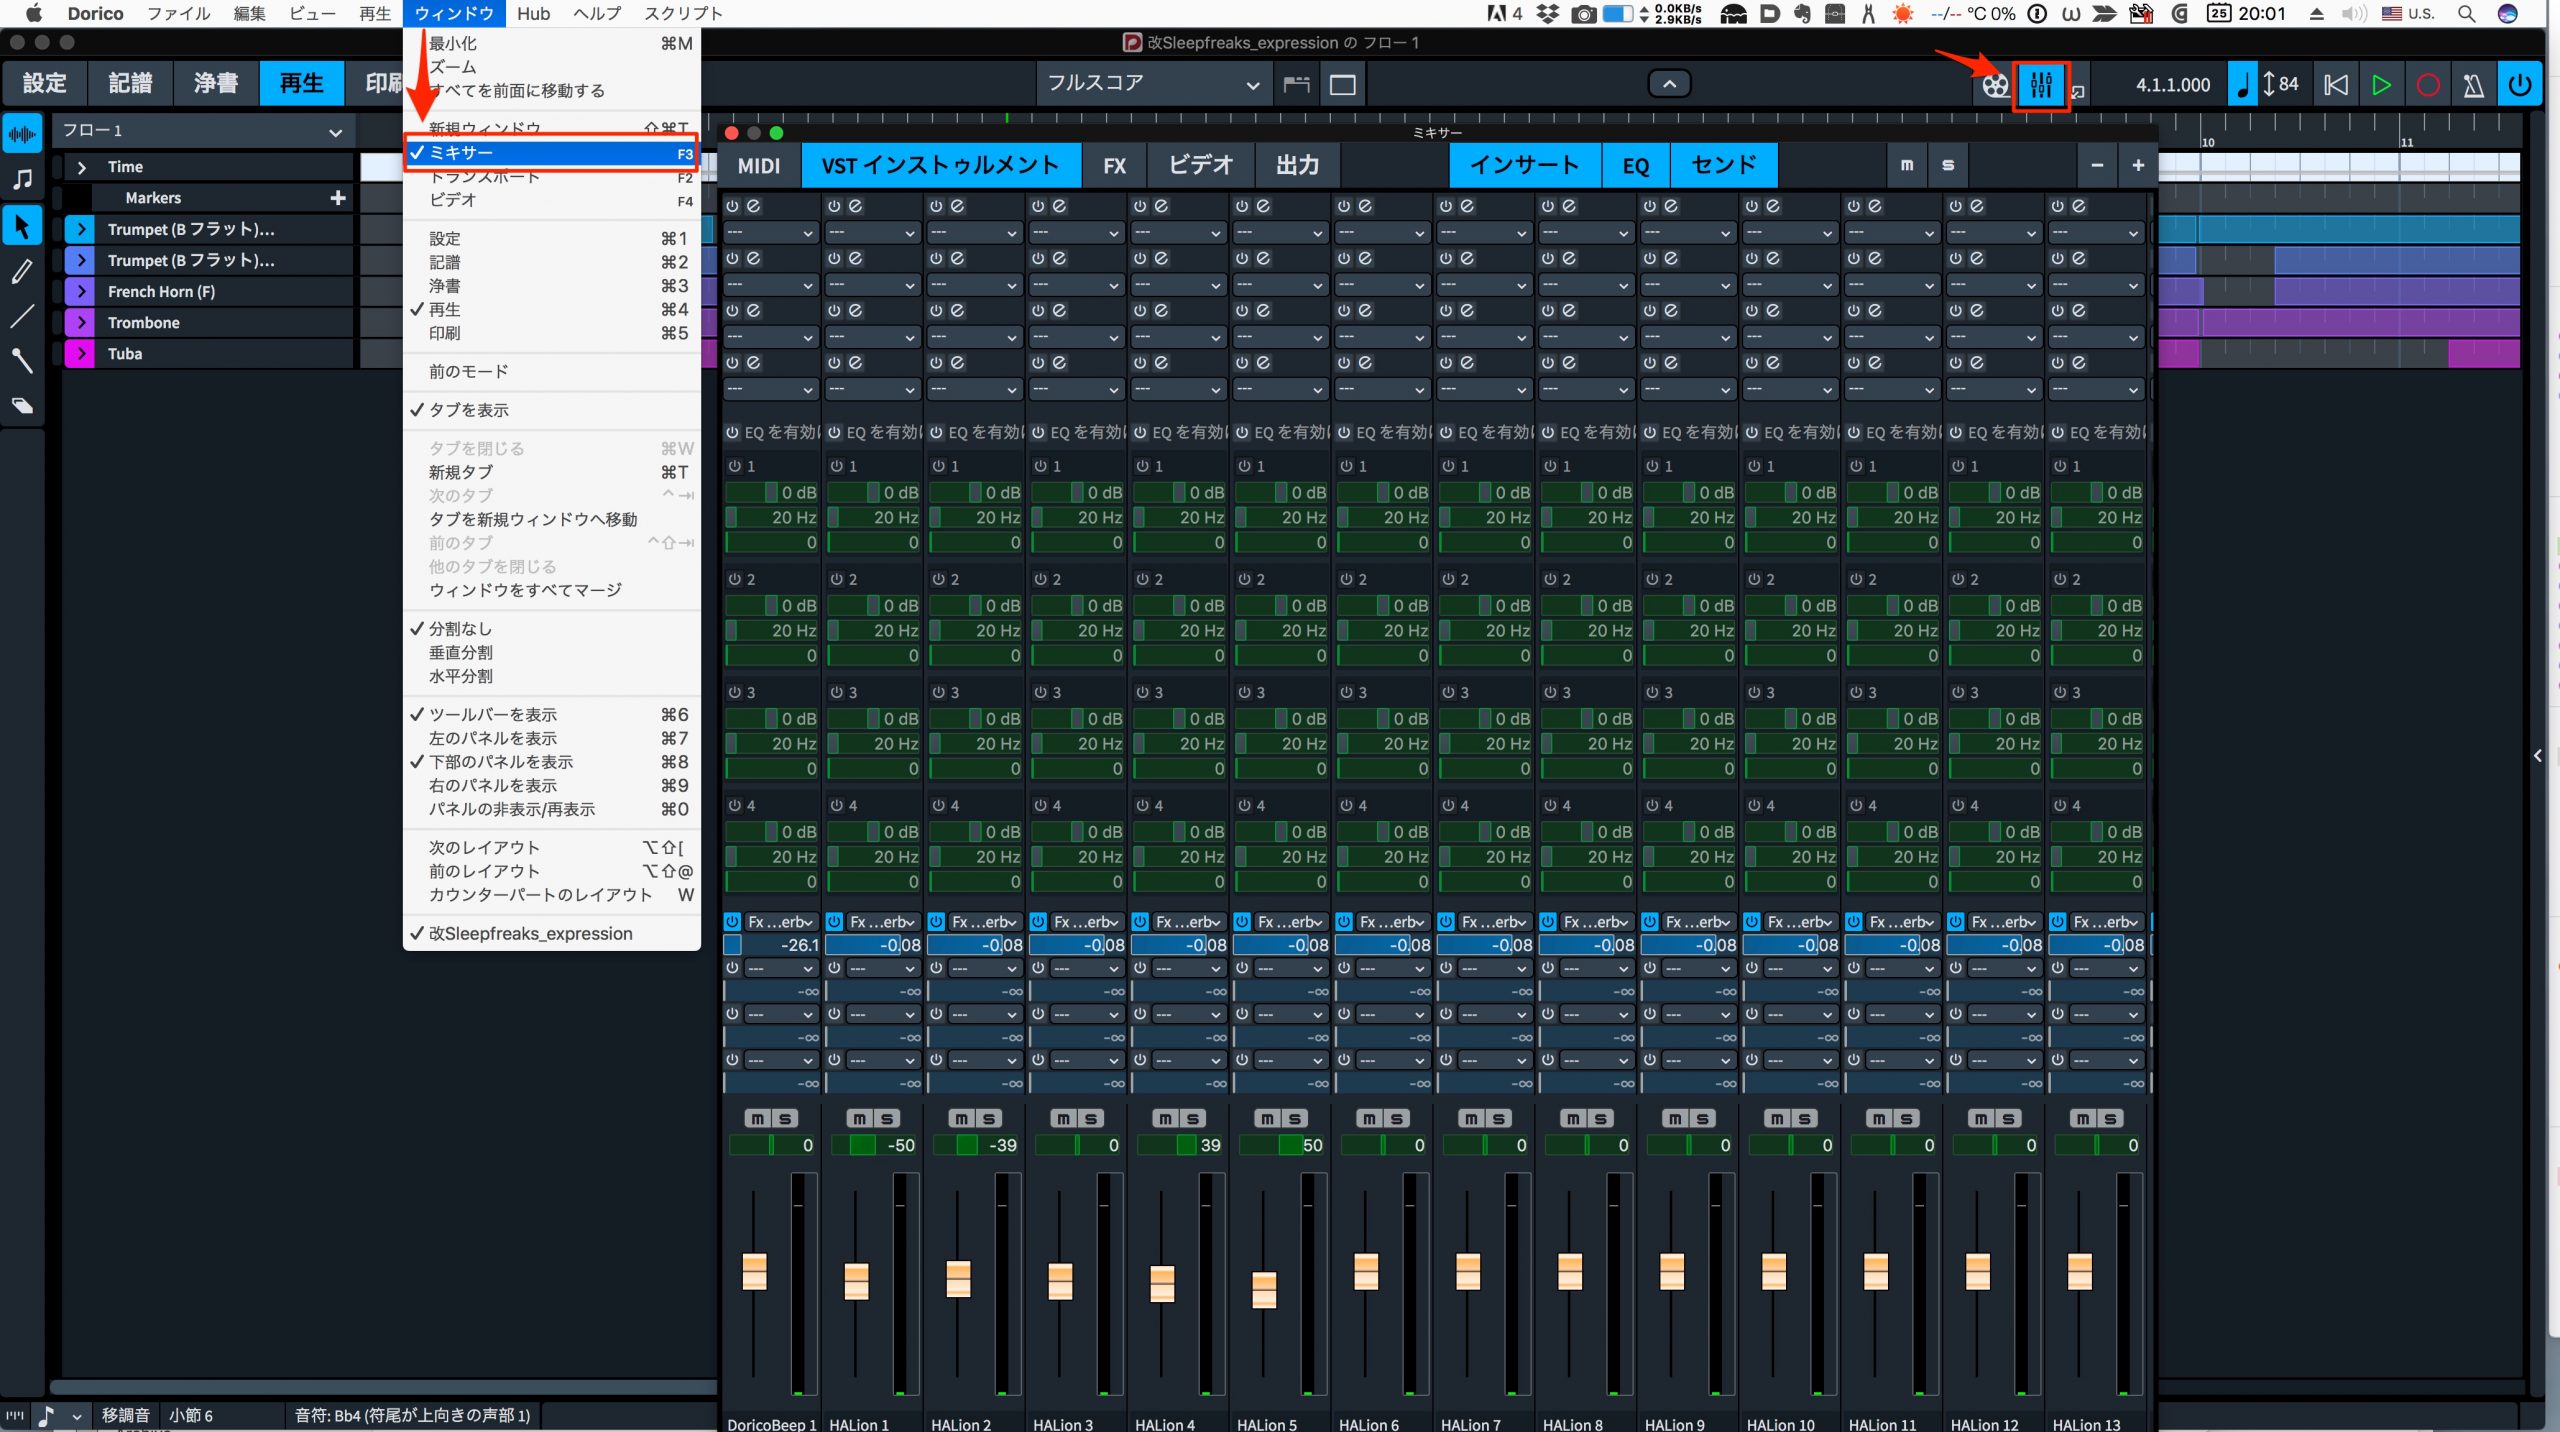Image resolution: width=2560 pixels, height=1432 pixels.
Task: Toggle the metronome click icon
Action: click(2473, 85)
